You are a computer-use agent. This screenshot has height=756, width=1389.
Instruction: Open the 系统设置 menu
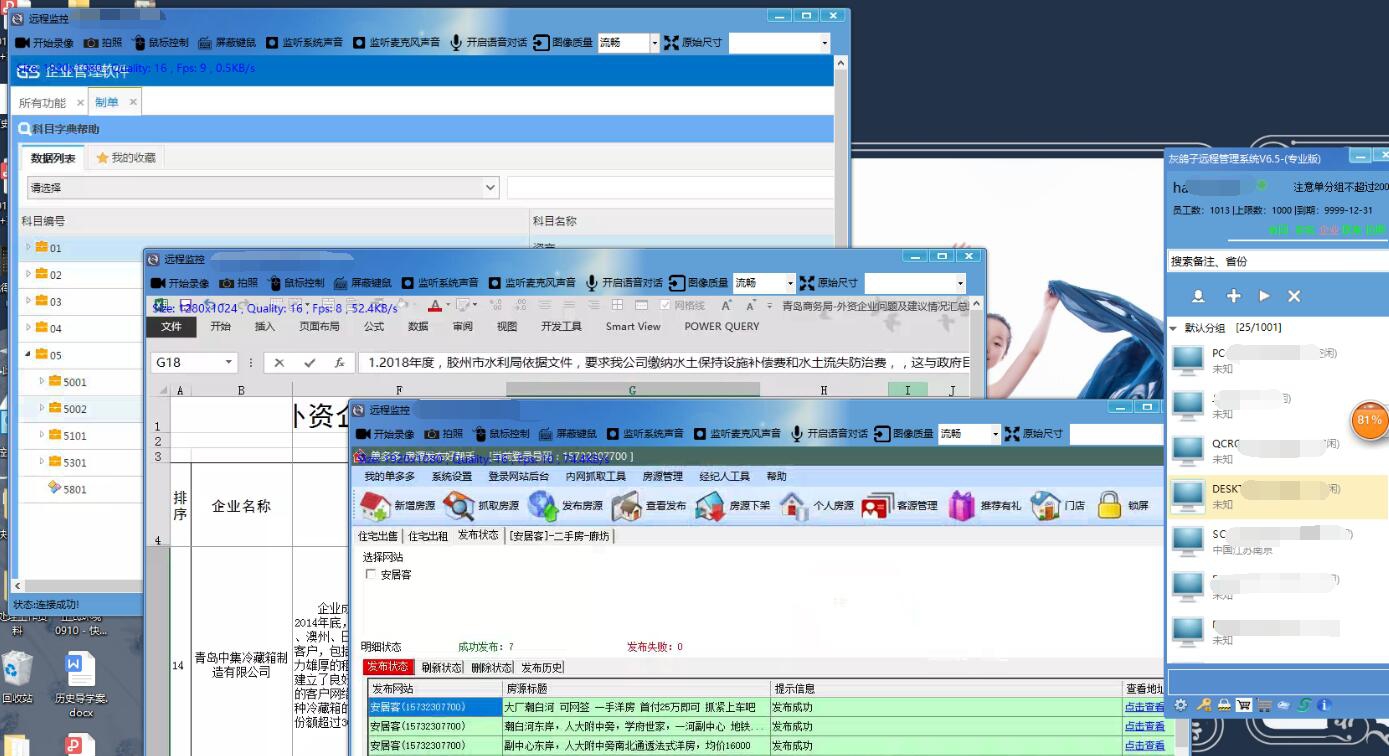451,477
